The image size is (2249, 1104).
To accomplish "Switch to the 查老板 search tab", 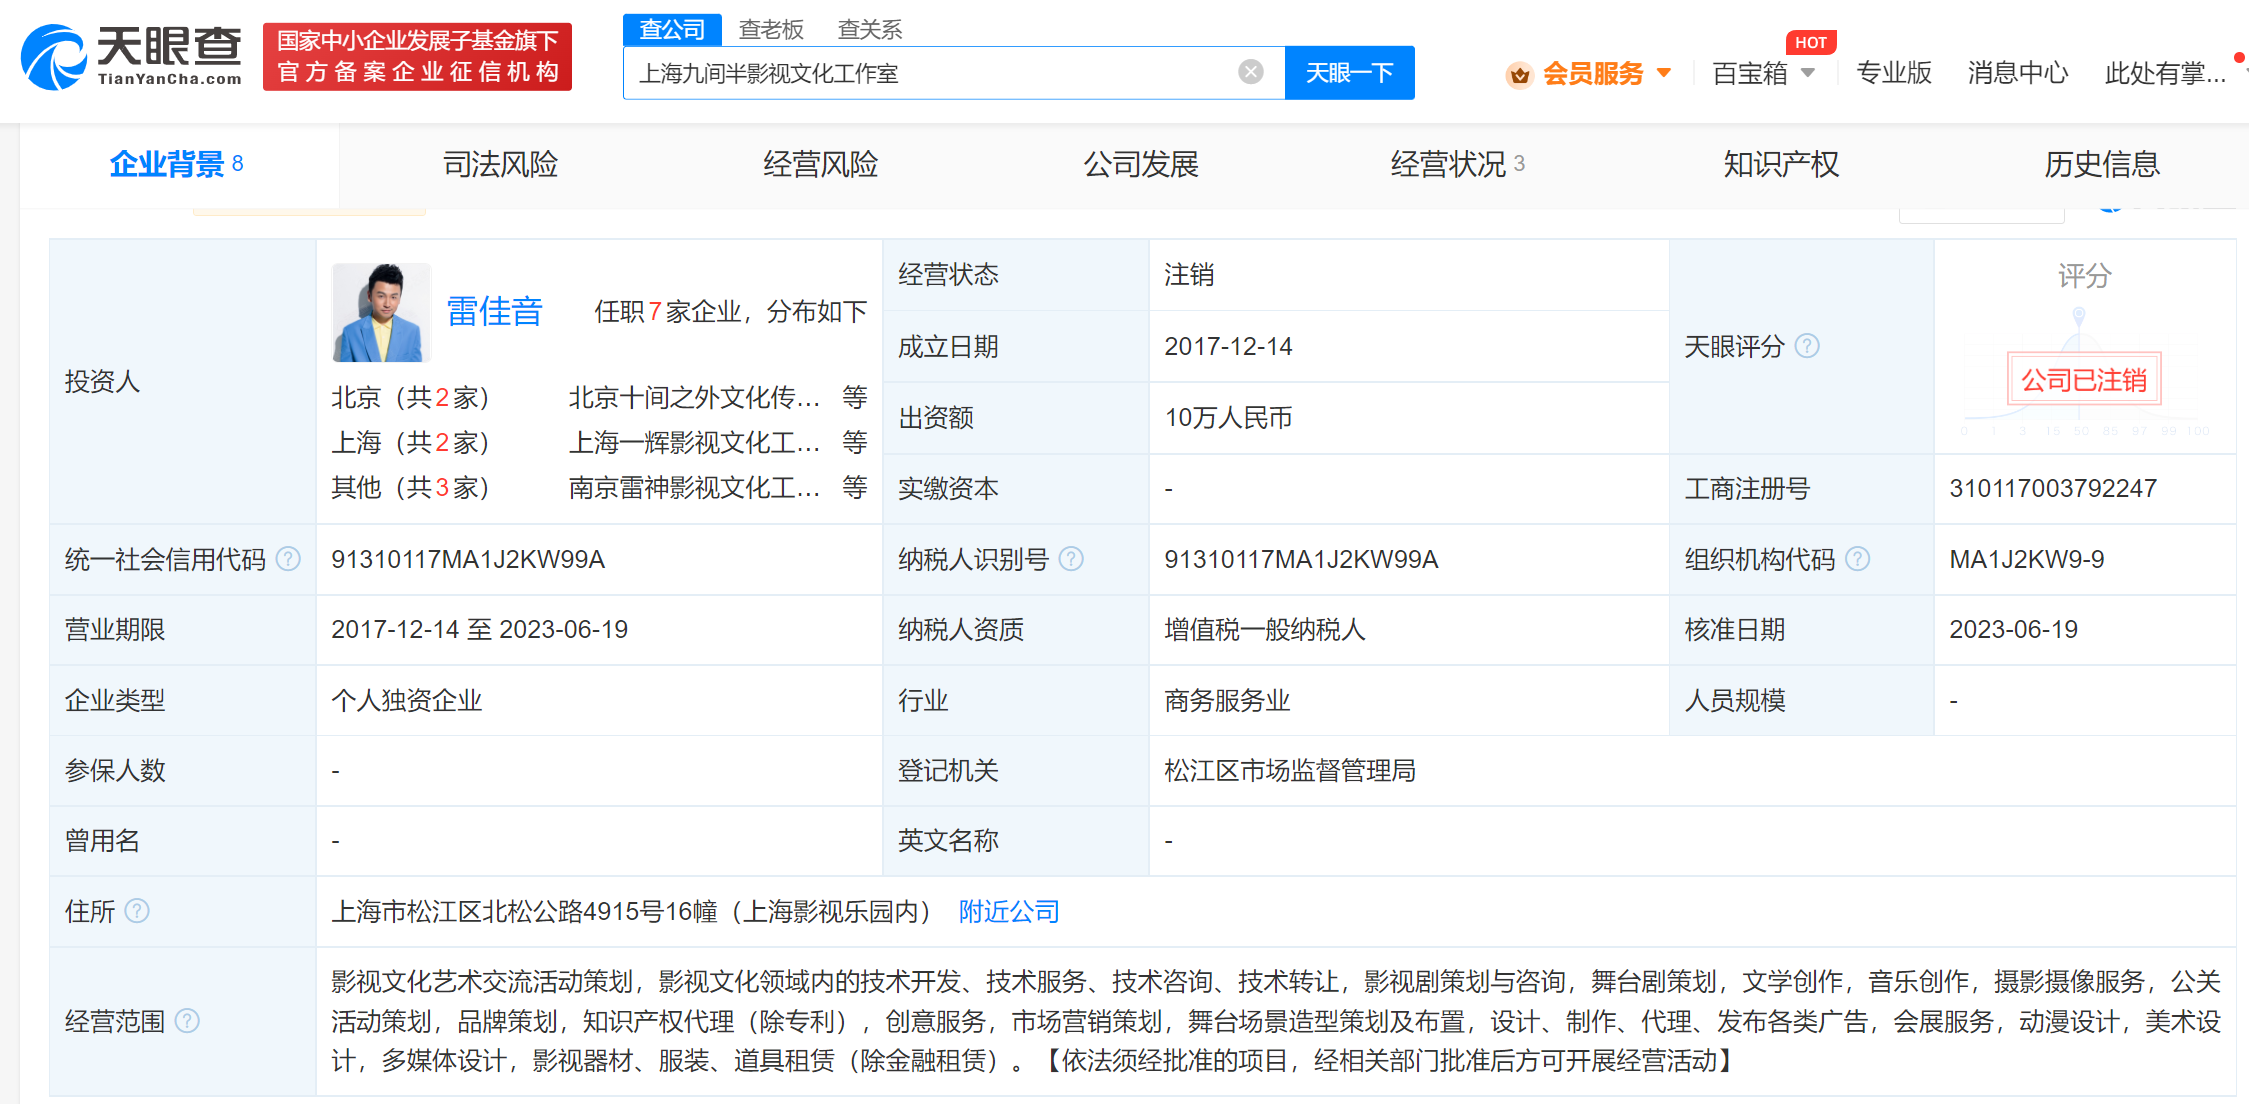I will point(771,30).
